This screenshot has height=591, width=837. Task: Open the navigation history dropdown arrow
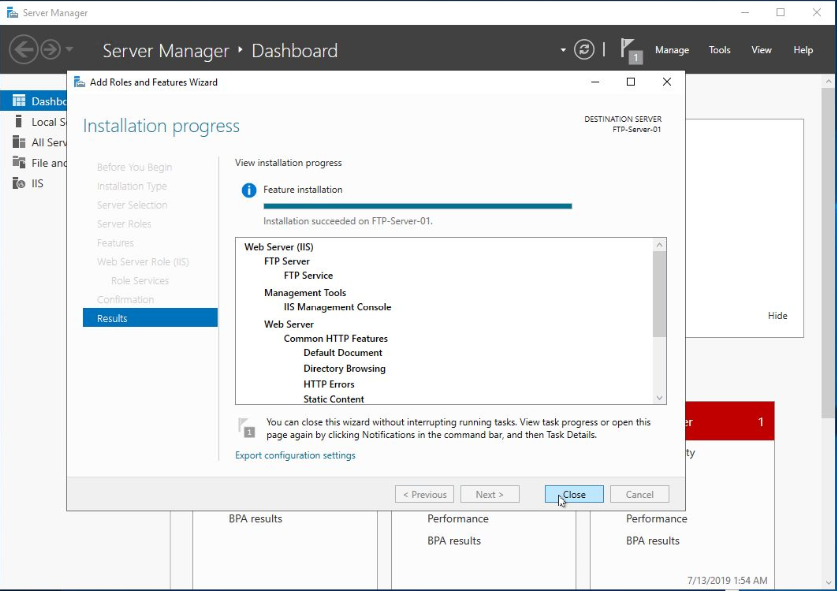[69, 50]
